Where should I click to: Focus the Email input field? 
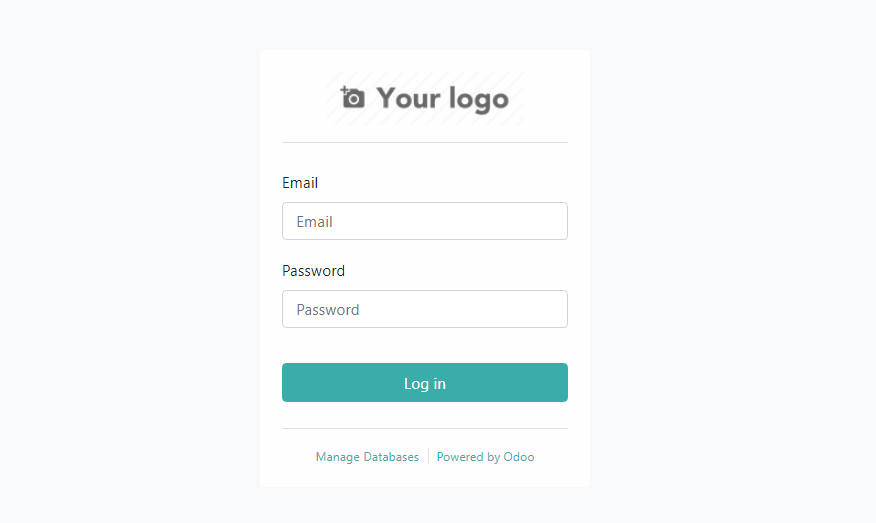(x=425, y=221)
